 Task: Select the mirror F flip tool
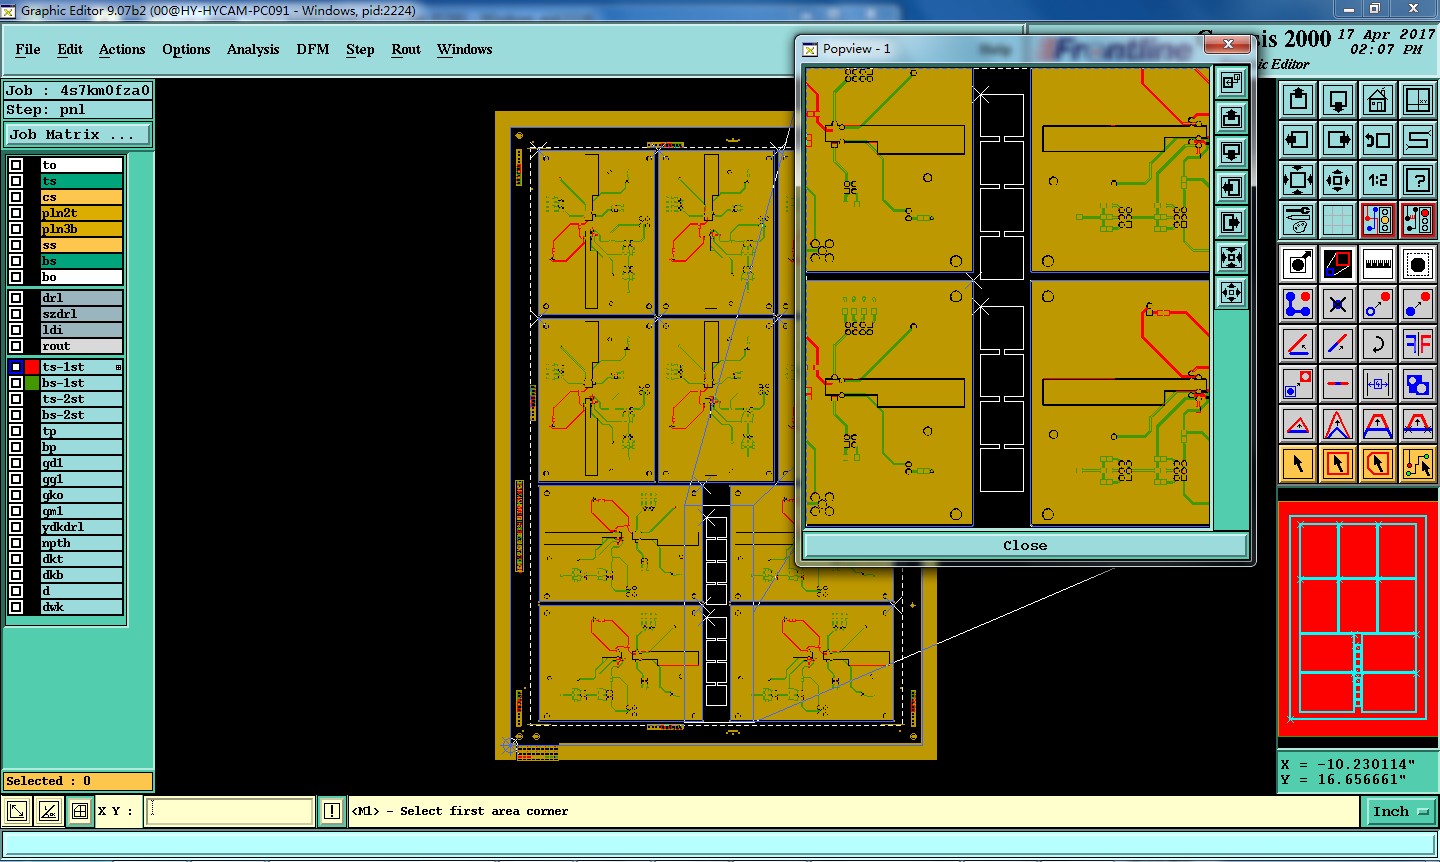coord(1417,345)
